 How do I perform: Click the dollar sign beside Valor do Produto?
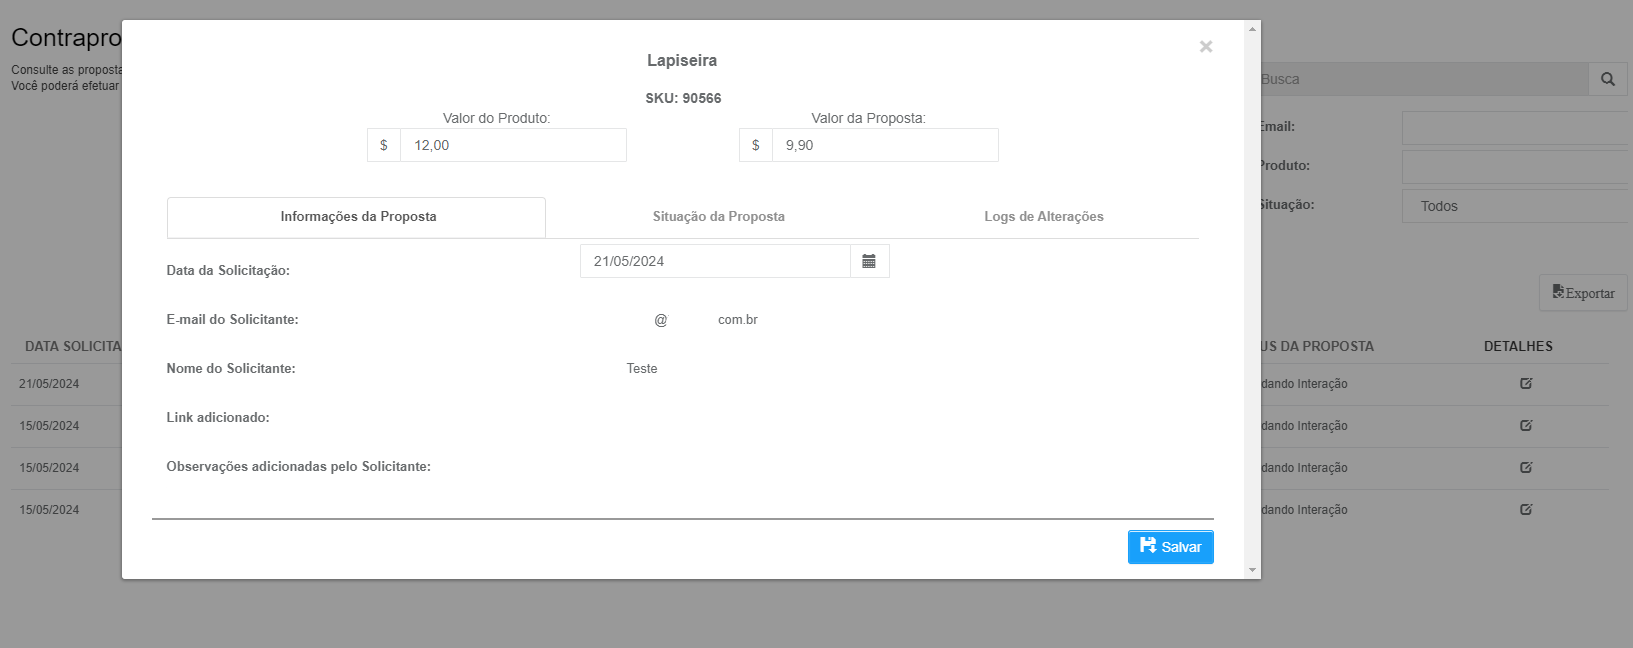(384, 145)
